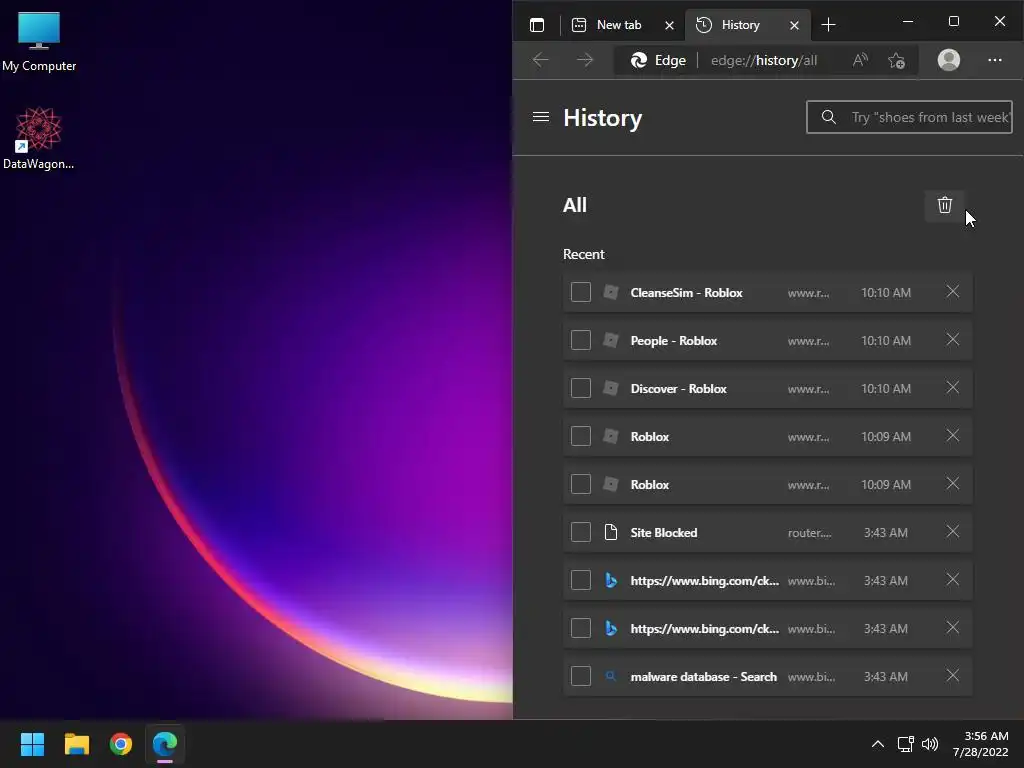The width and height of the screenshot is (1024, 768).
Task: Select checkbox of first Roblox 10:09 AM entry
Action: [581, 436]
